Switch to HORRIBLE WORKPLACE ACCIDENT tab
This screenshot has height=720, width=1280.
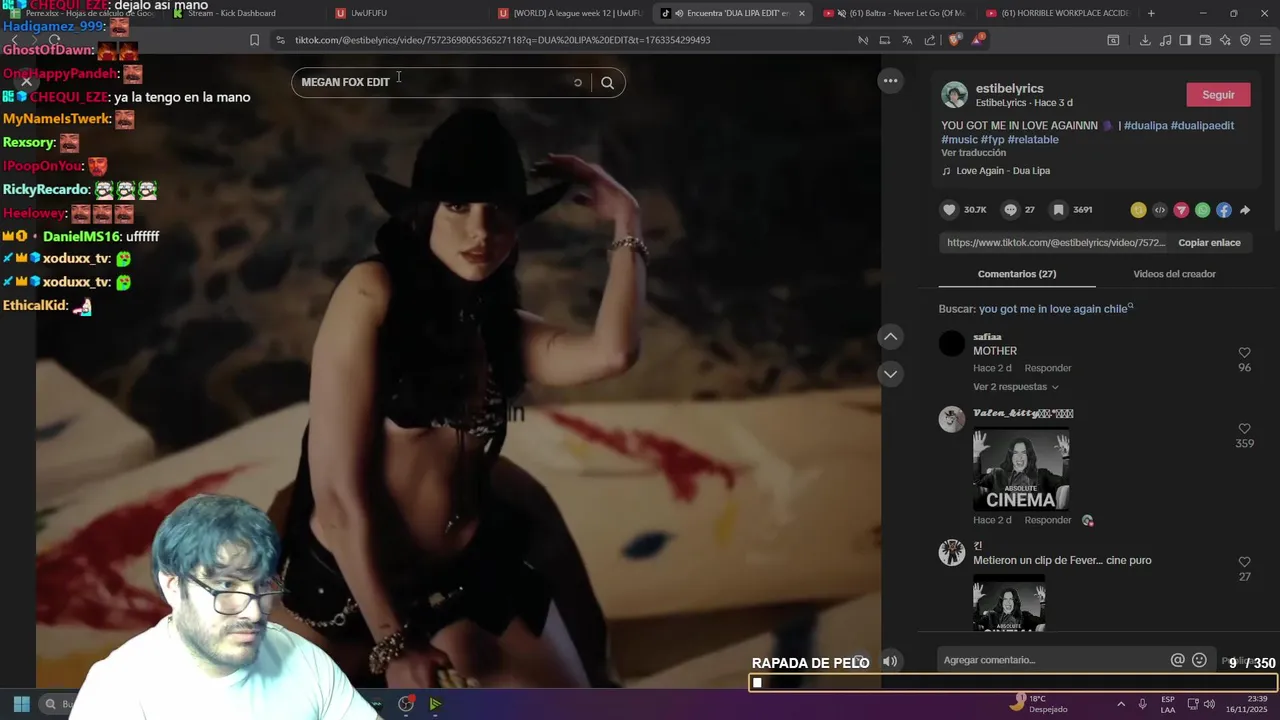tap(1057, 13)
